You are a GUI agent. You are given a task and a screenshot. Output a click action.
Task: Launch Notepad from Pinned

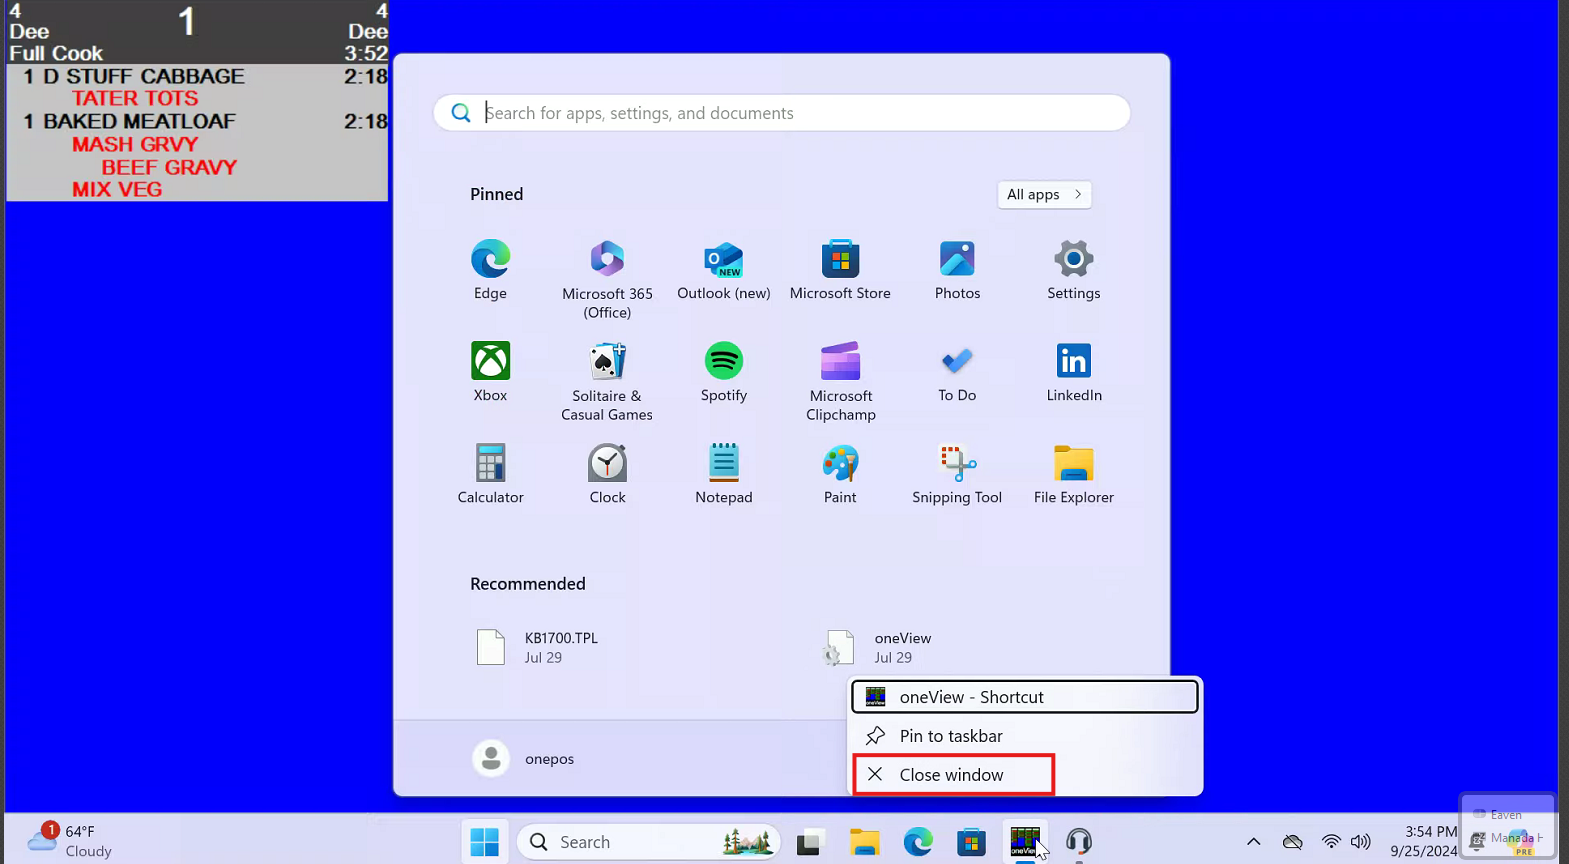[x=724, y=474]
